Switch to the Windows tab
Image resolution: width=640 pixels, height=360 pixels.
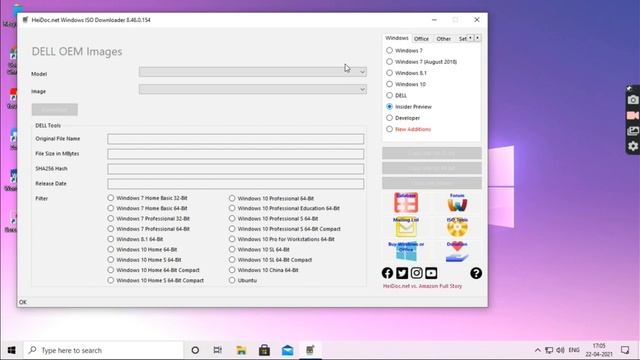click(x=397, y=38)
